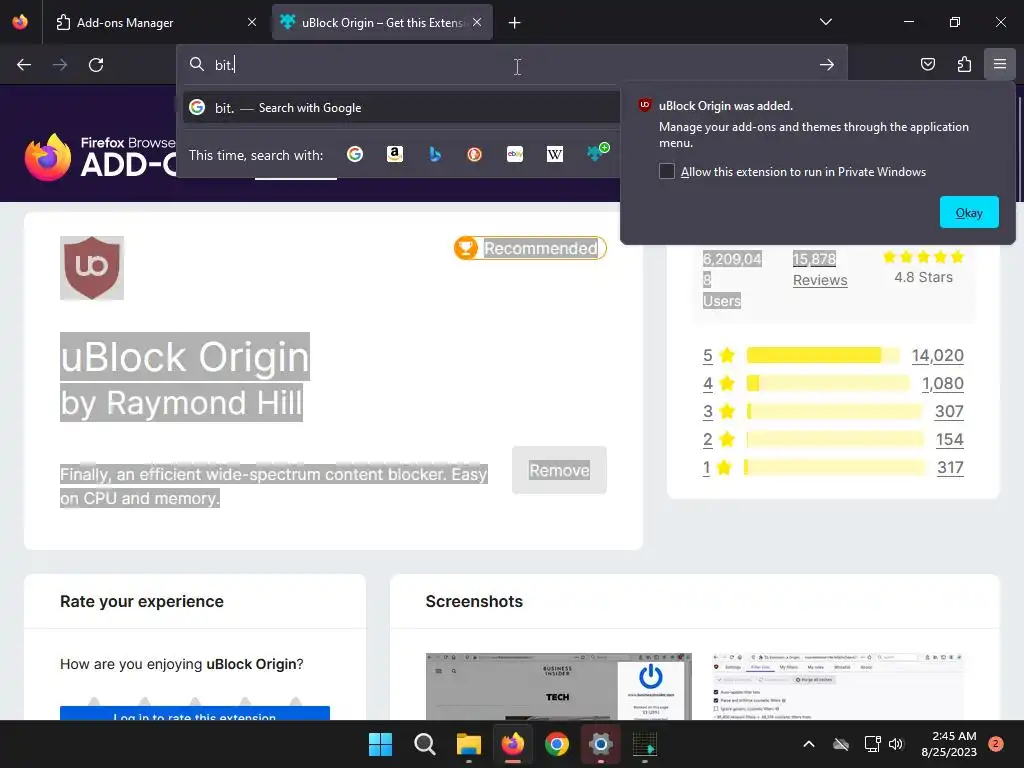Open the first Business Insider screenshot thumbnail
Screen dimensions: 1024x768
(558, 686)
